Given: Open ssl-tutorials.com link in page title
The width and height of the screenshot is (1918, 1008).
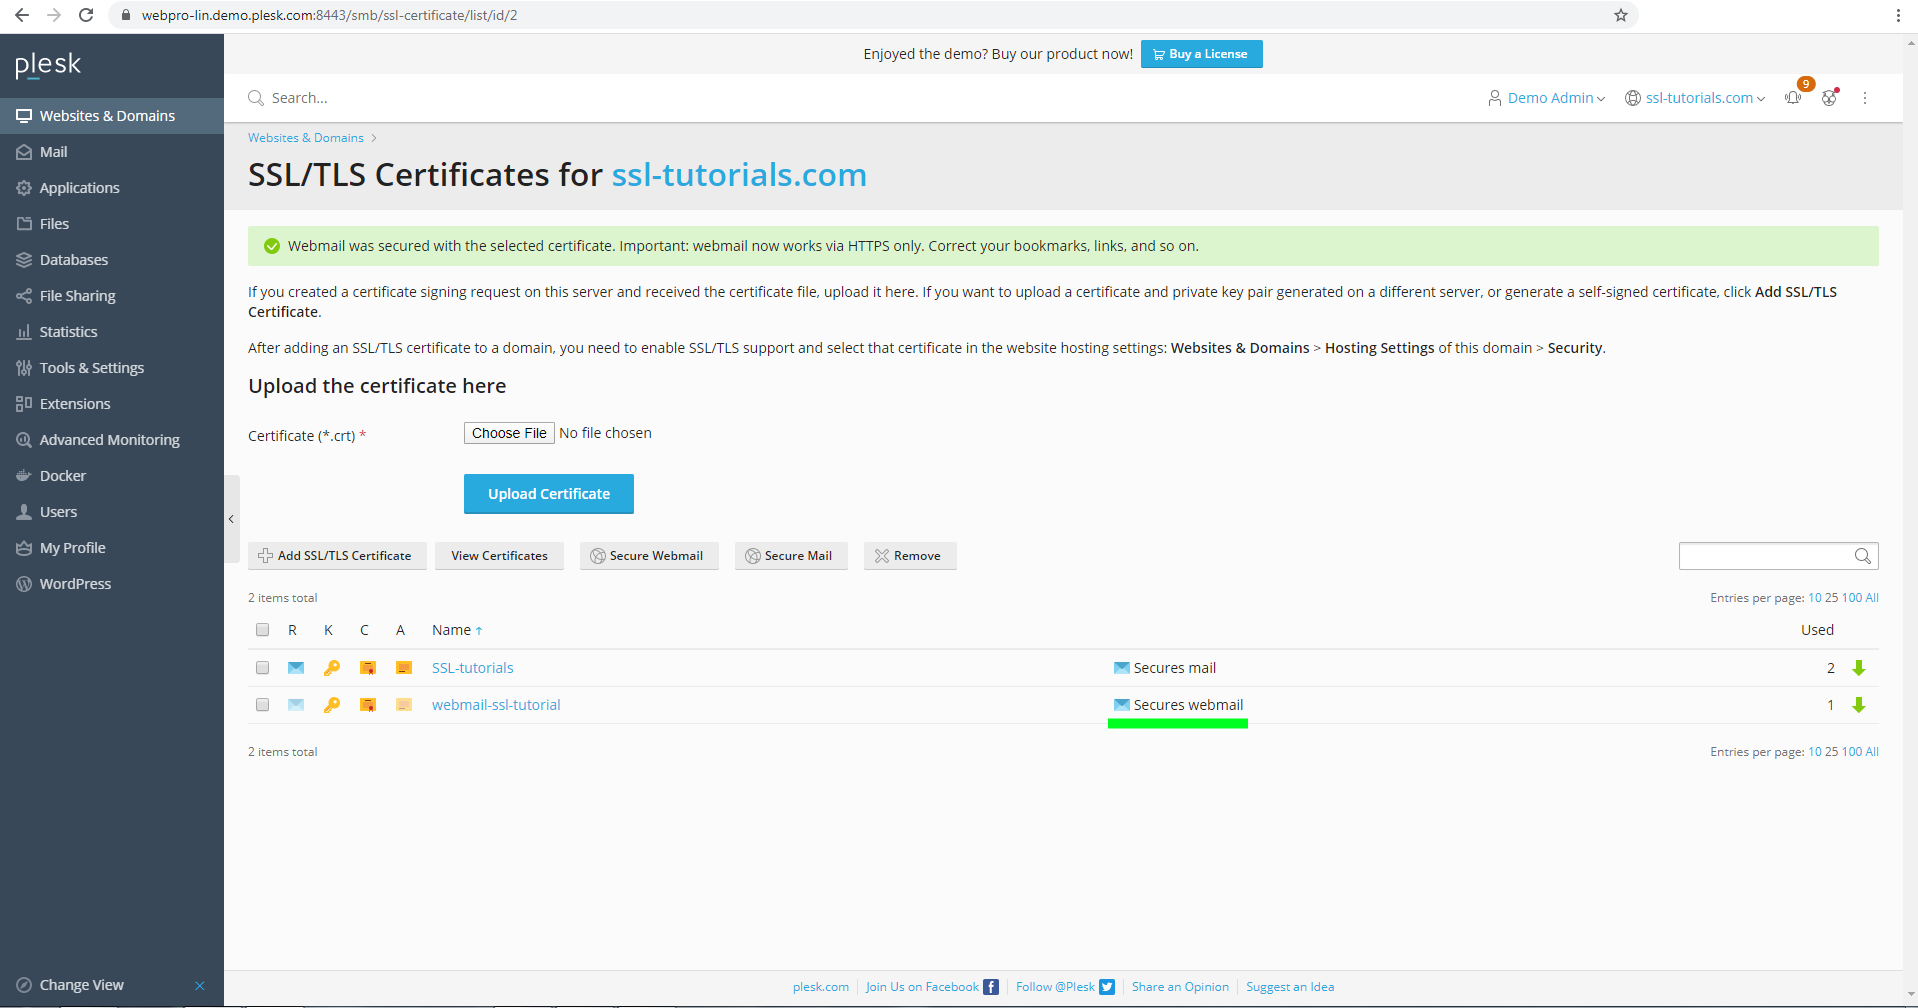Looking at the screenshot, I should (739, 175).
